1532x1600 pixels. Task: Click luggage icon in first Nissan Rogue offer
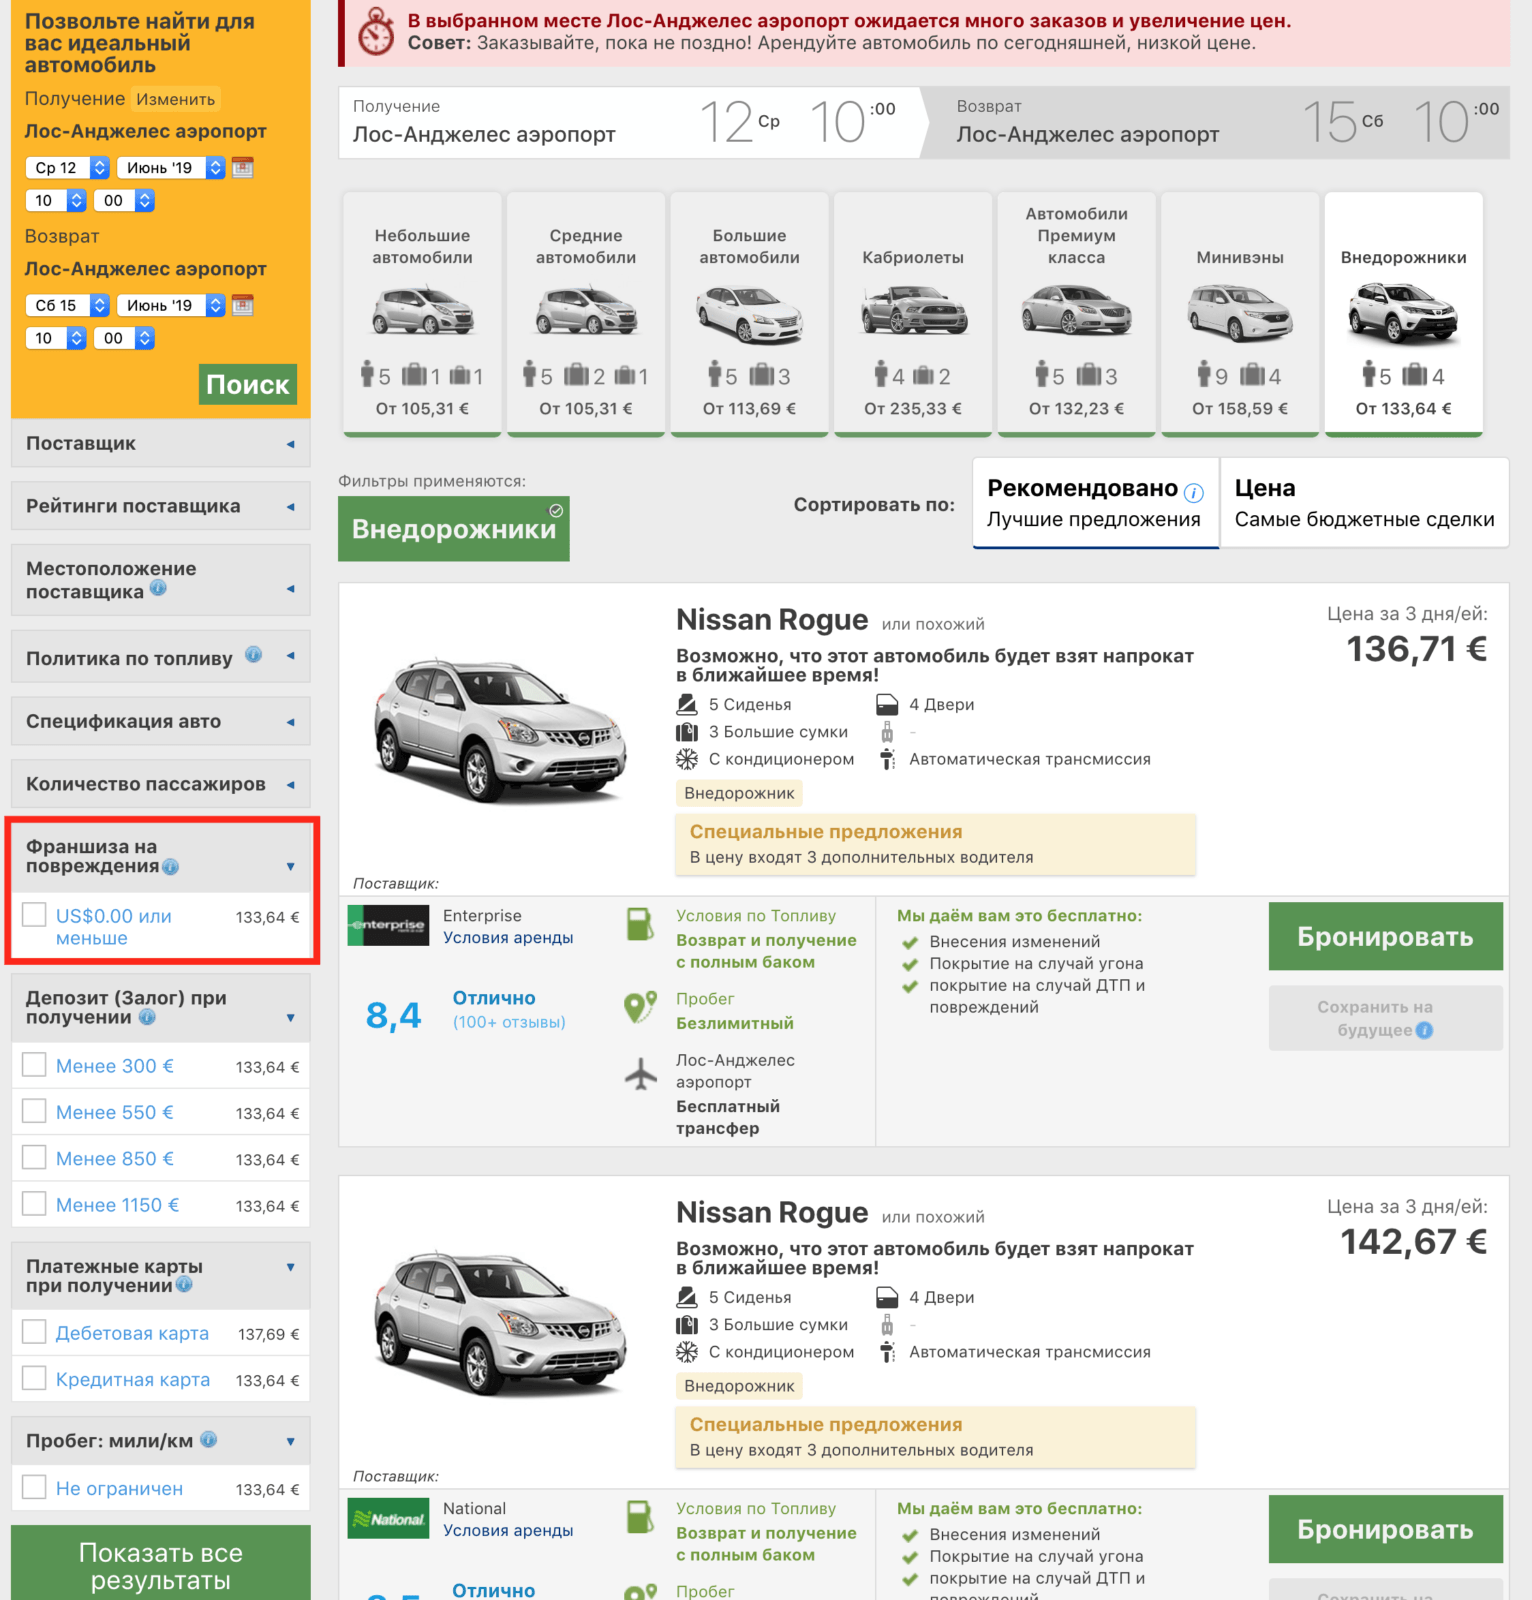coord(687,732)
